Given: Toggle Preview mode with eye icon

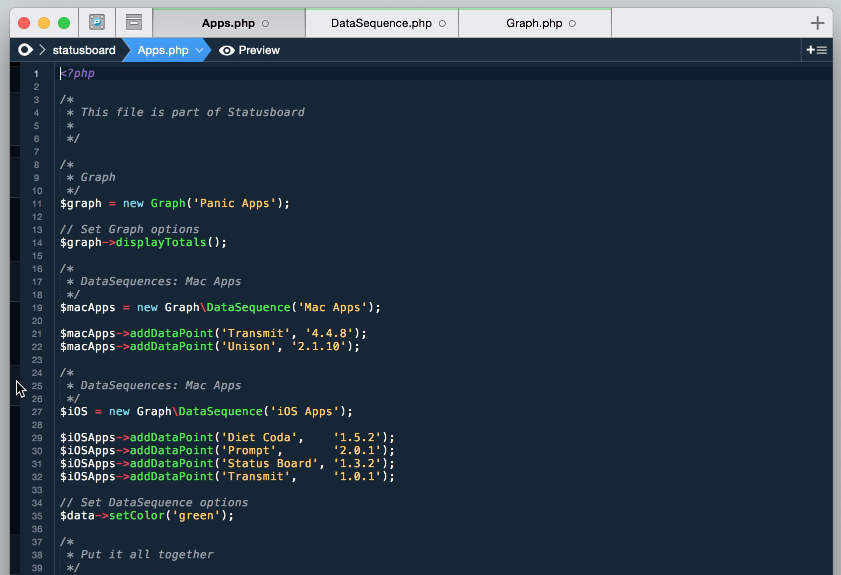Looking at the screenshot, I should pyautogui.click(x=249, y=50).
